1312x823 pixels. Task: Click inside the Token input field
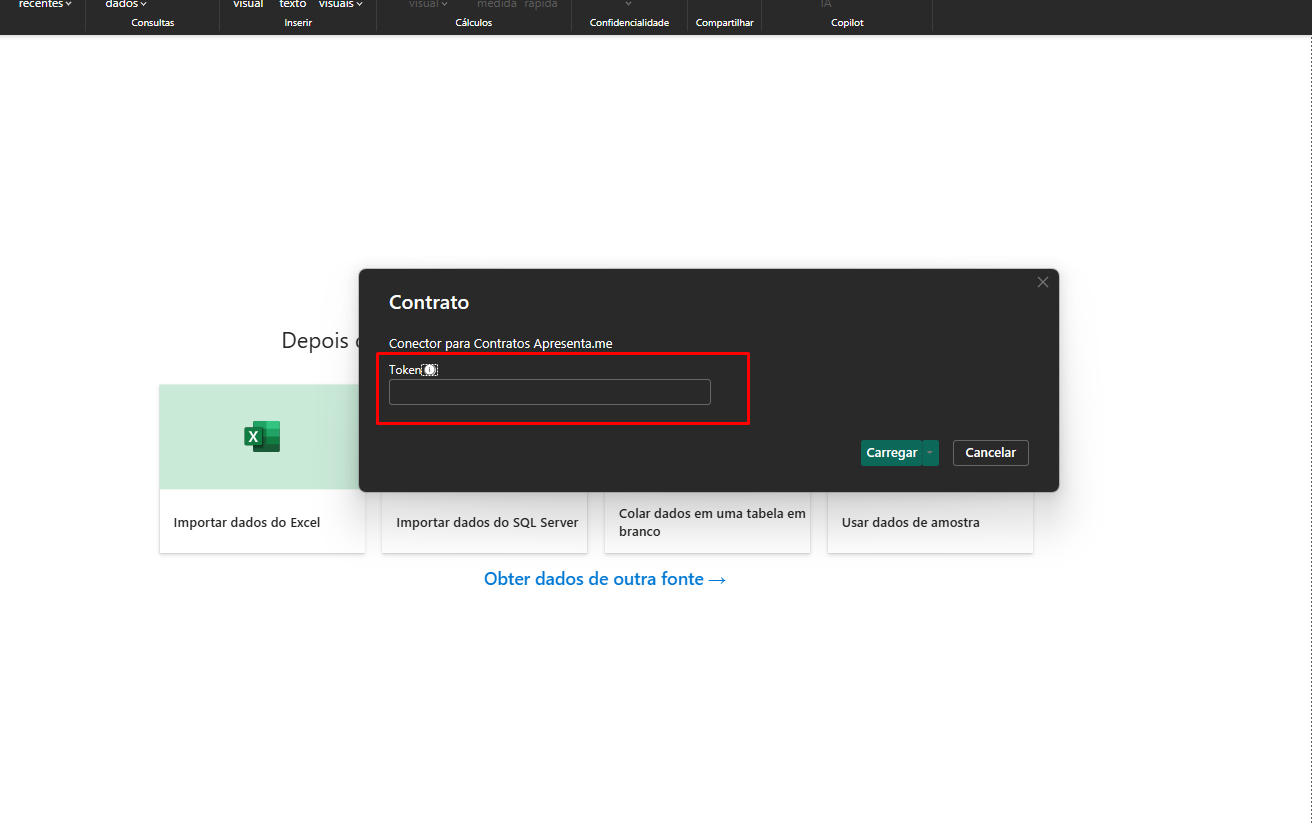(549, 392)
